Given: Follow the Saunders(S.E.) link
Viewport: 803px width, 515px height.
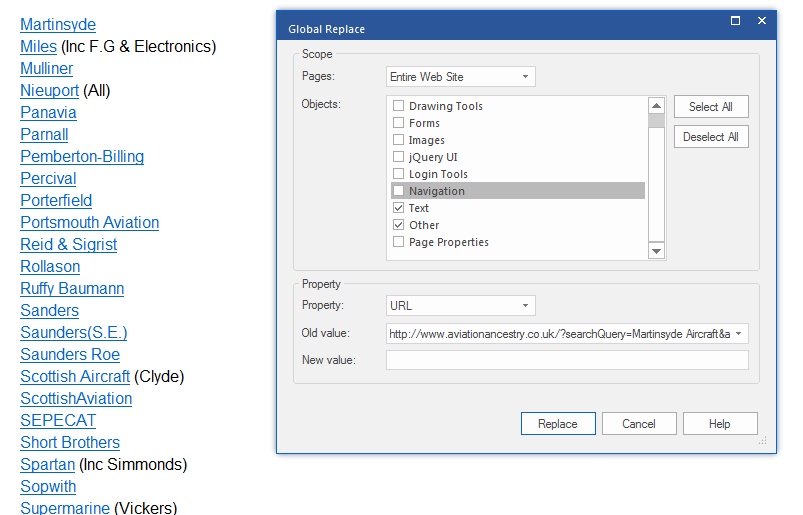Looking at the screenshot, I should click(74, 333).
